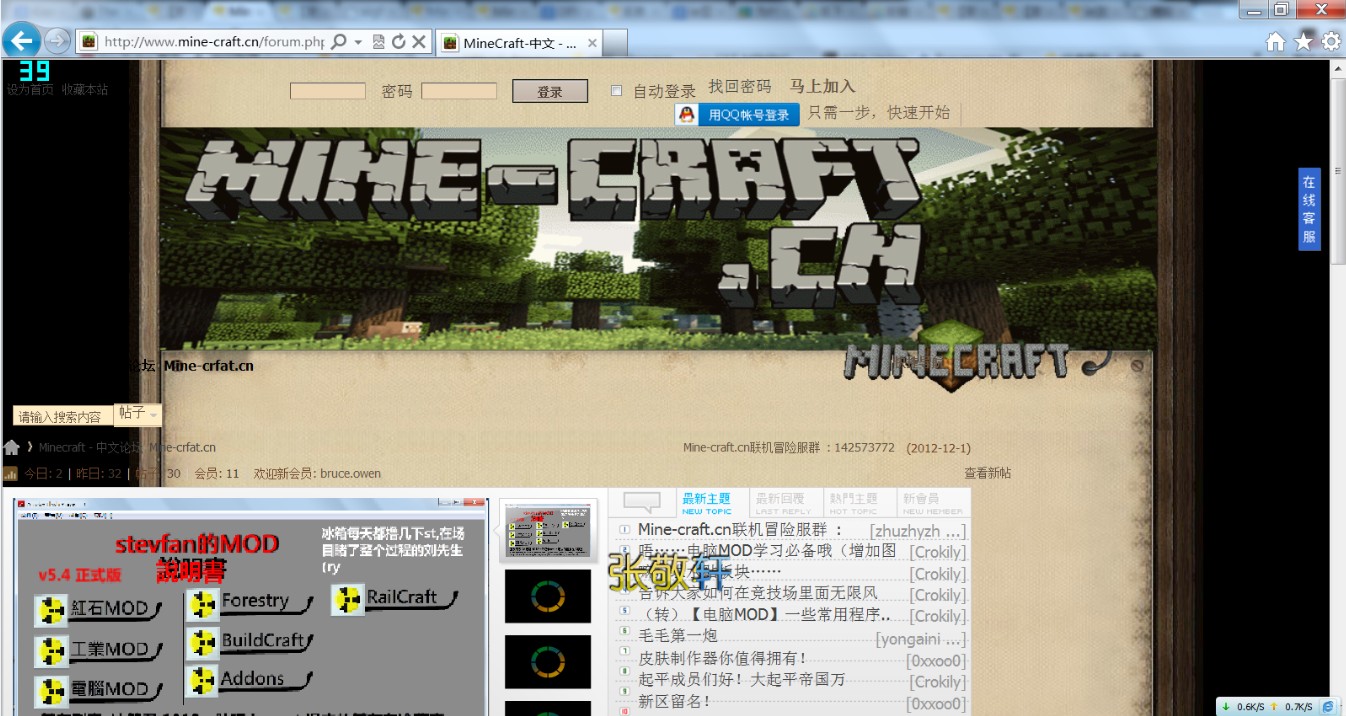Open the Minecraft - 中文论坛 breadcrumb link
1346x716 pixels.
(127, 447)
